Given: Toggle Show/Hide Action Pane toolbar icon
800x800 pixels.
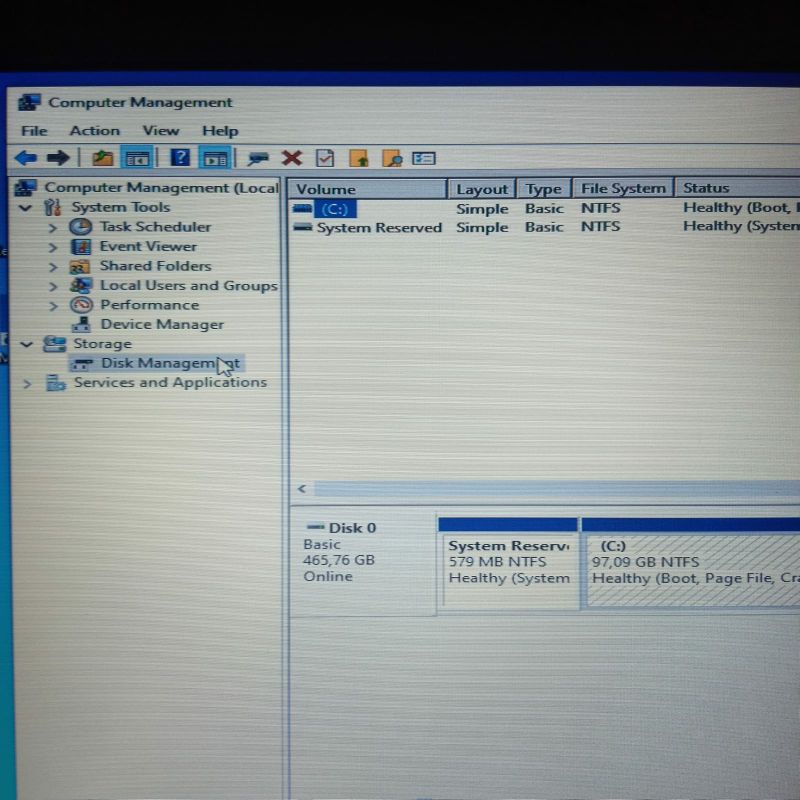Looking at the screenshot, I should point(216,159).
